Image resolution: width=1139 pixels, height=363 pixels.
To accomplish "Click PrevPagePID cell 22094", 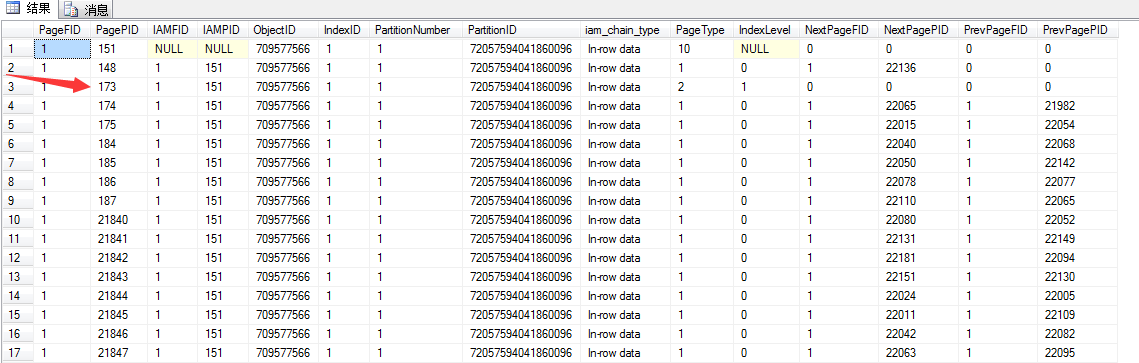I will pyautogui.click(x=1078, y=258).
